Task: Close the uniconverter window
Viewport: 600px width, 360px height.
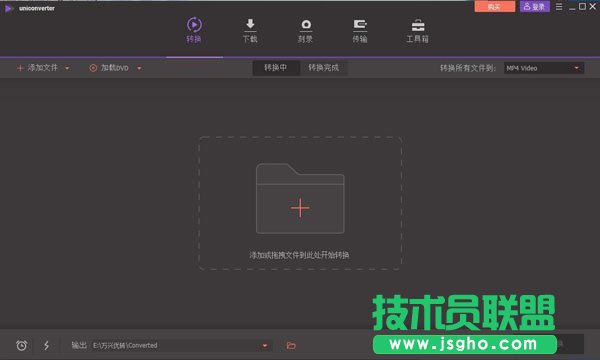Action: 593,7
